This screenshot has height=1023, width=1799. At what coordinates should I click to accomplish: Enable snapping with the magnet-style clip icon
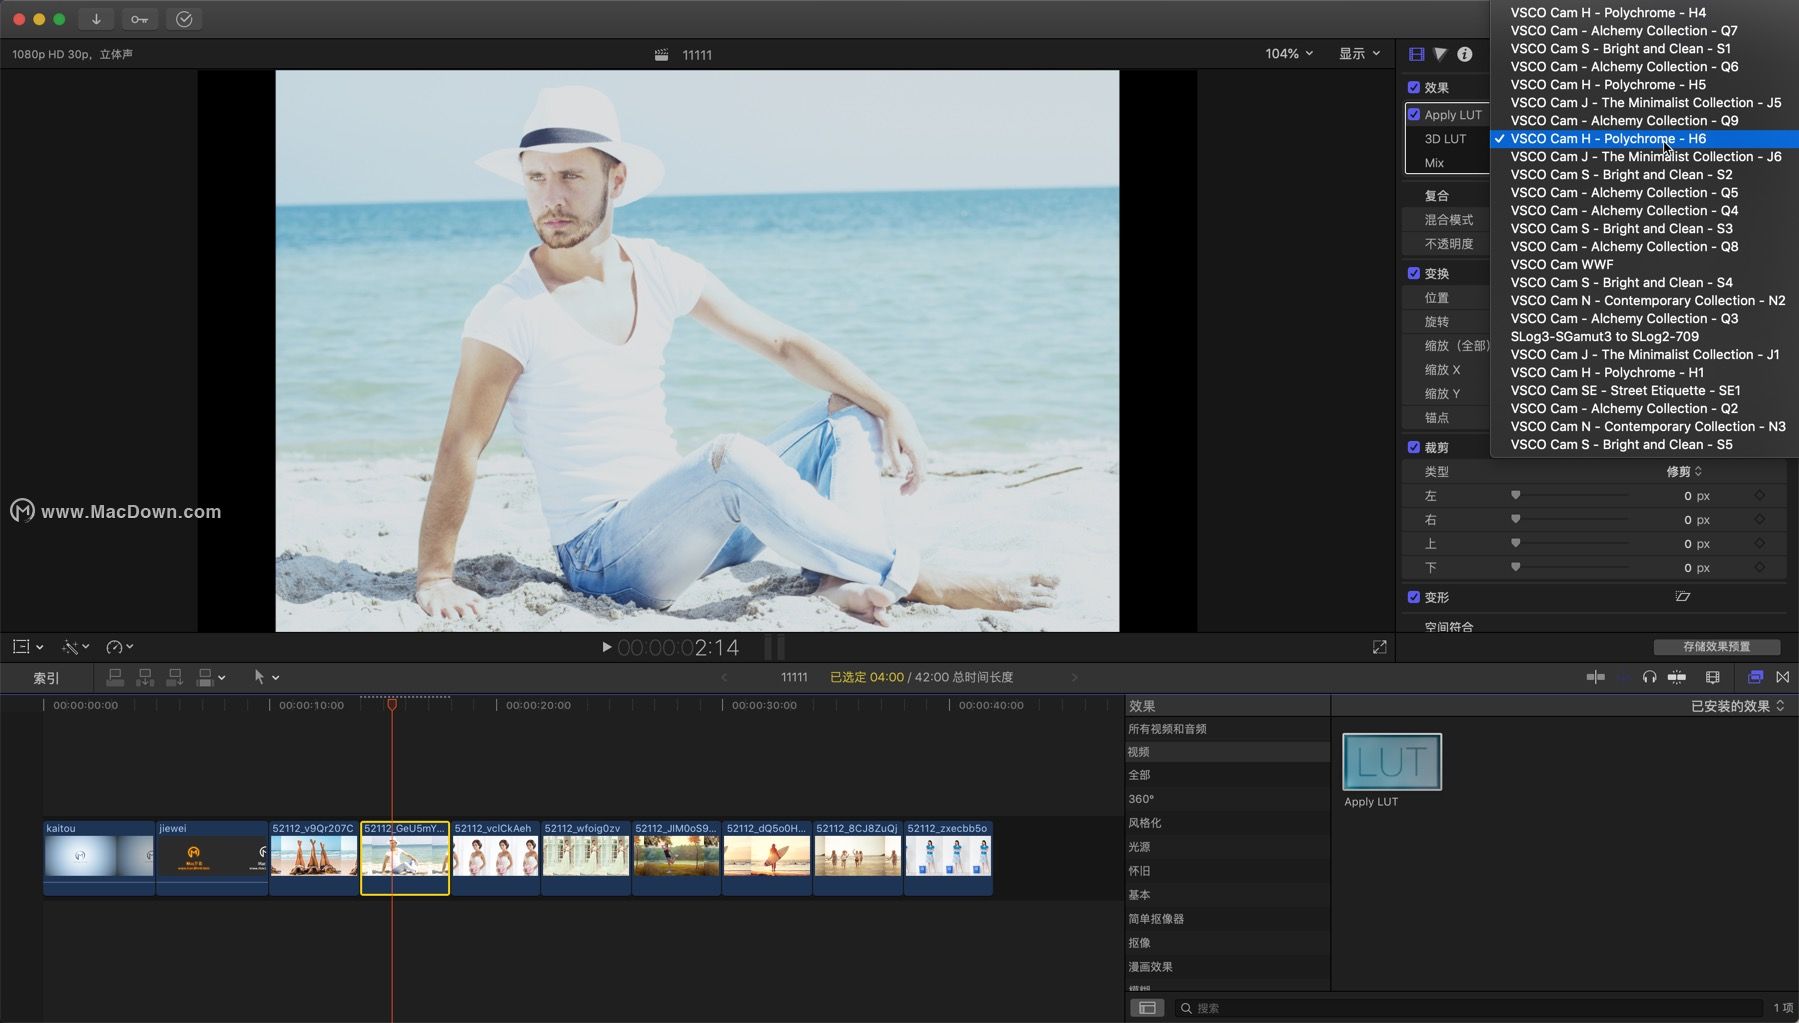(x=1677, y=677)
